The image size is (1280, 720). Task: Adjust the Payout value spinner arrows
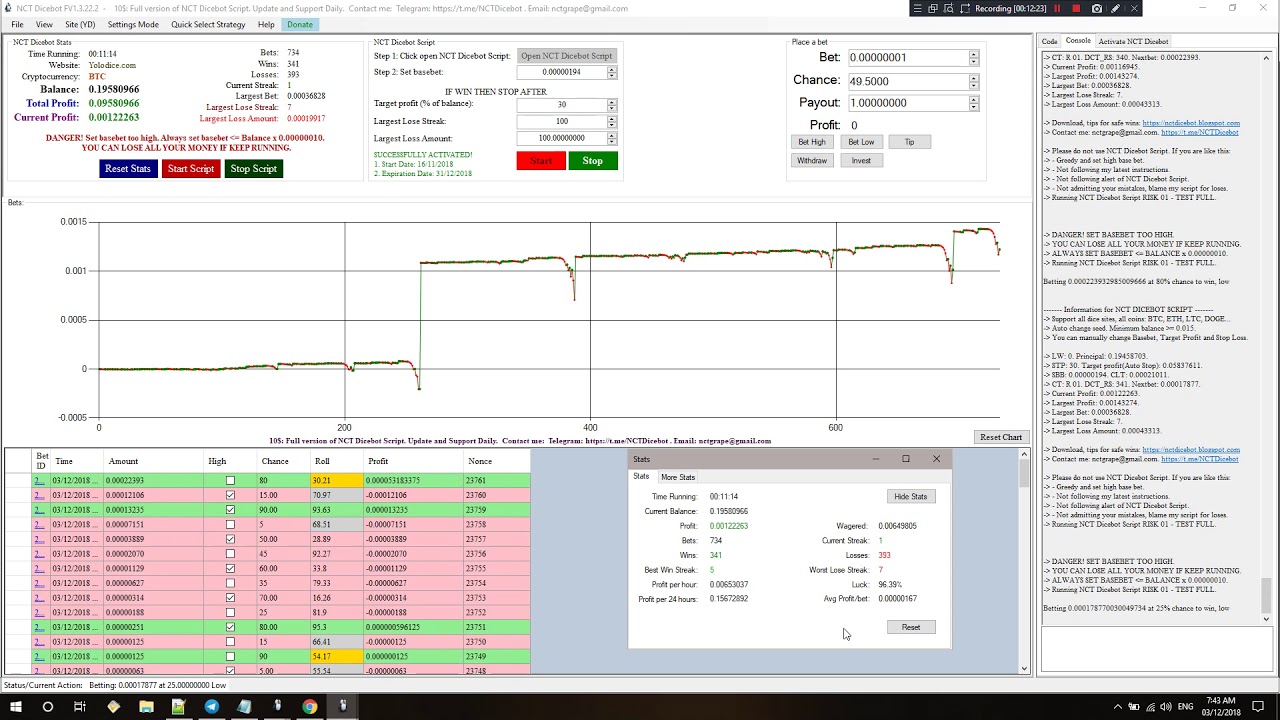coord(973,103)
